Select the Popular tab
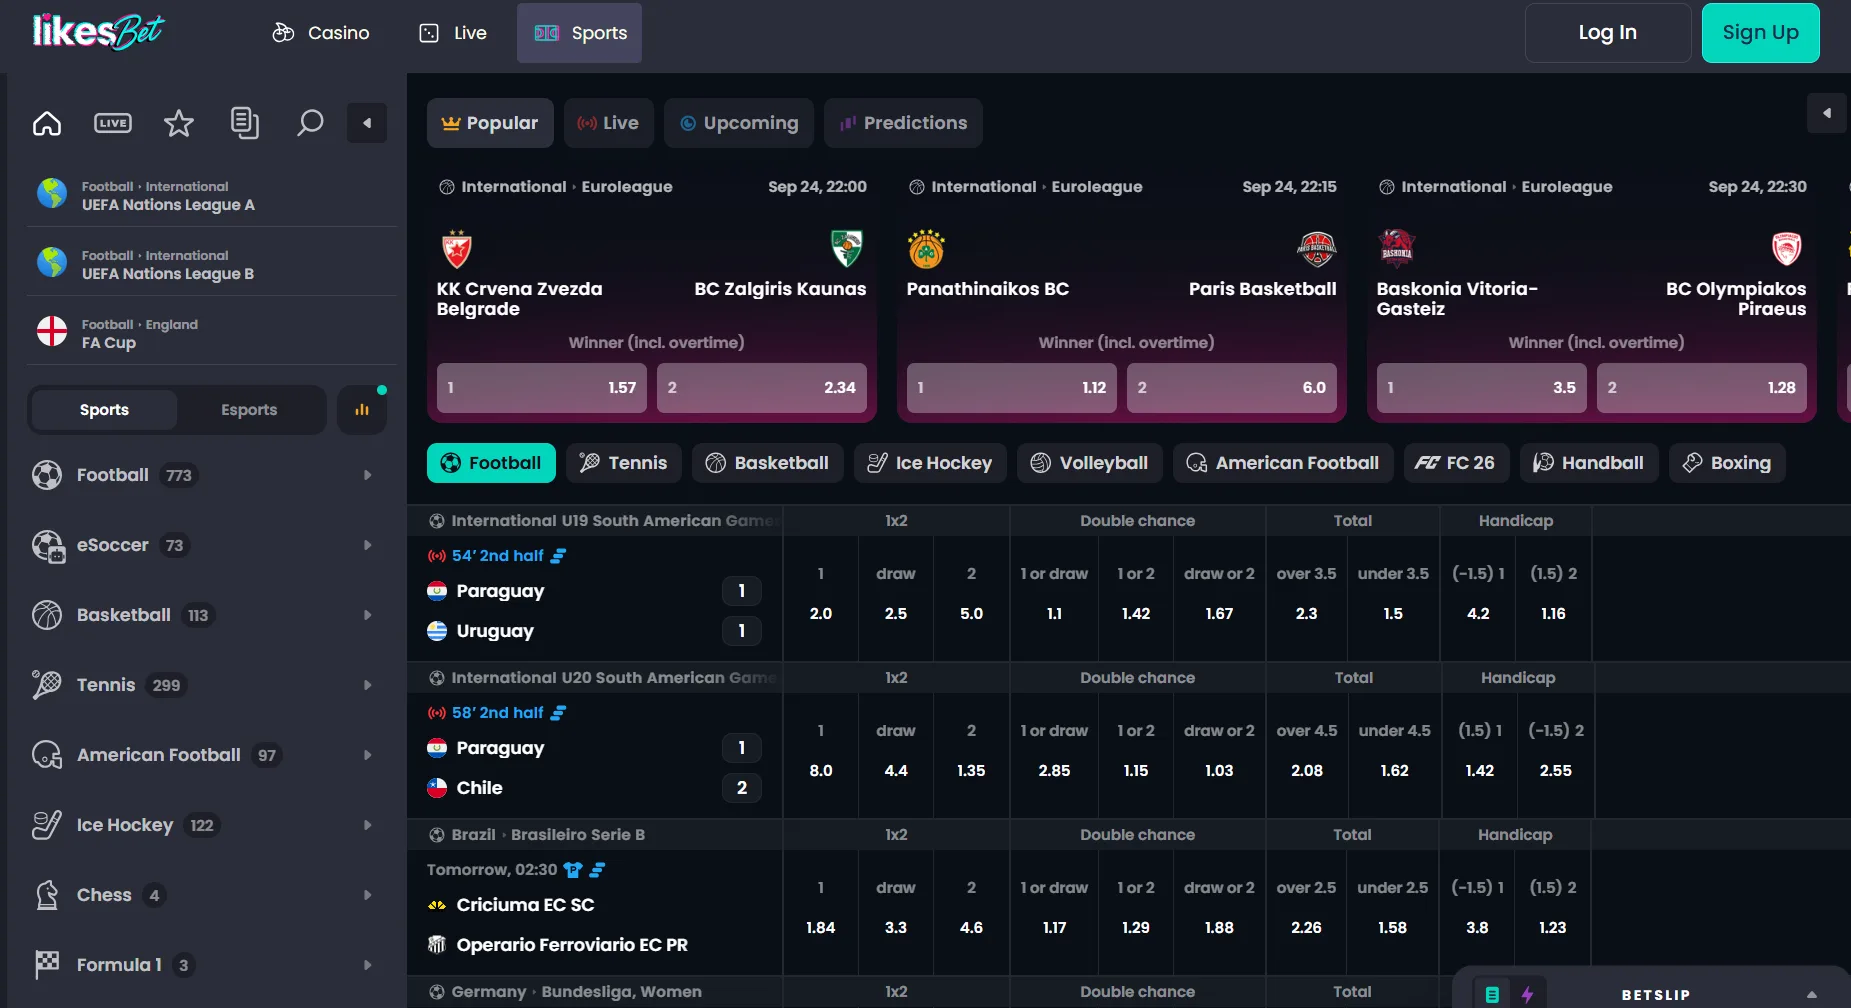This screenshot has height=1008, width=1851. tap(490, 123)
